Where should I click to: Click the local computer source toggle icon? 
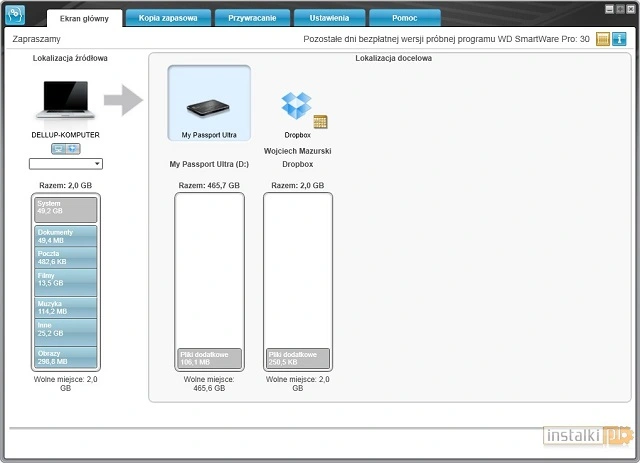pyautogui.click(x=59, y=148)
